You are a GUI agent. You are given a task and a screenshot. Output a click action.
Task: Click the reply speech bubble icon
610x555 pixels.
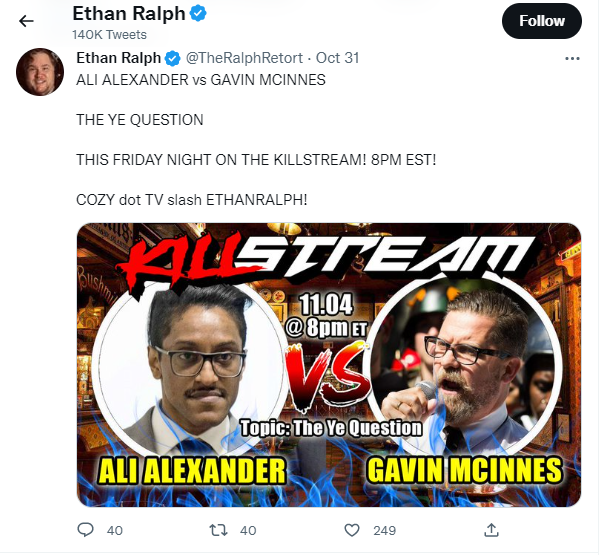pos(86,530)
